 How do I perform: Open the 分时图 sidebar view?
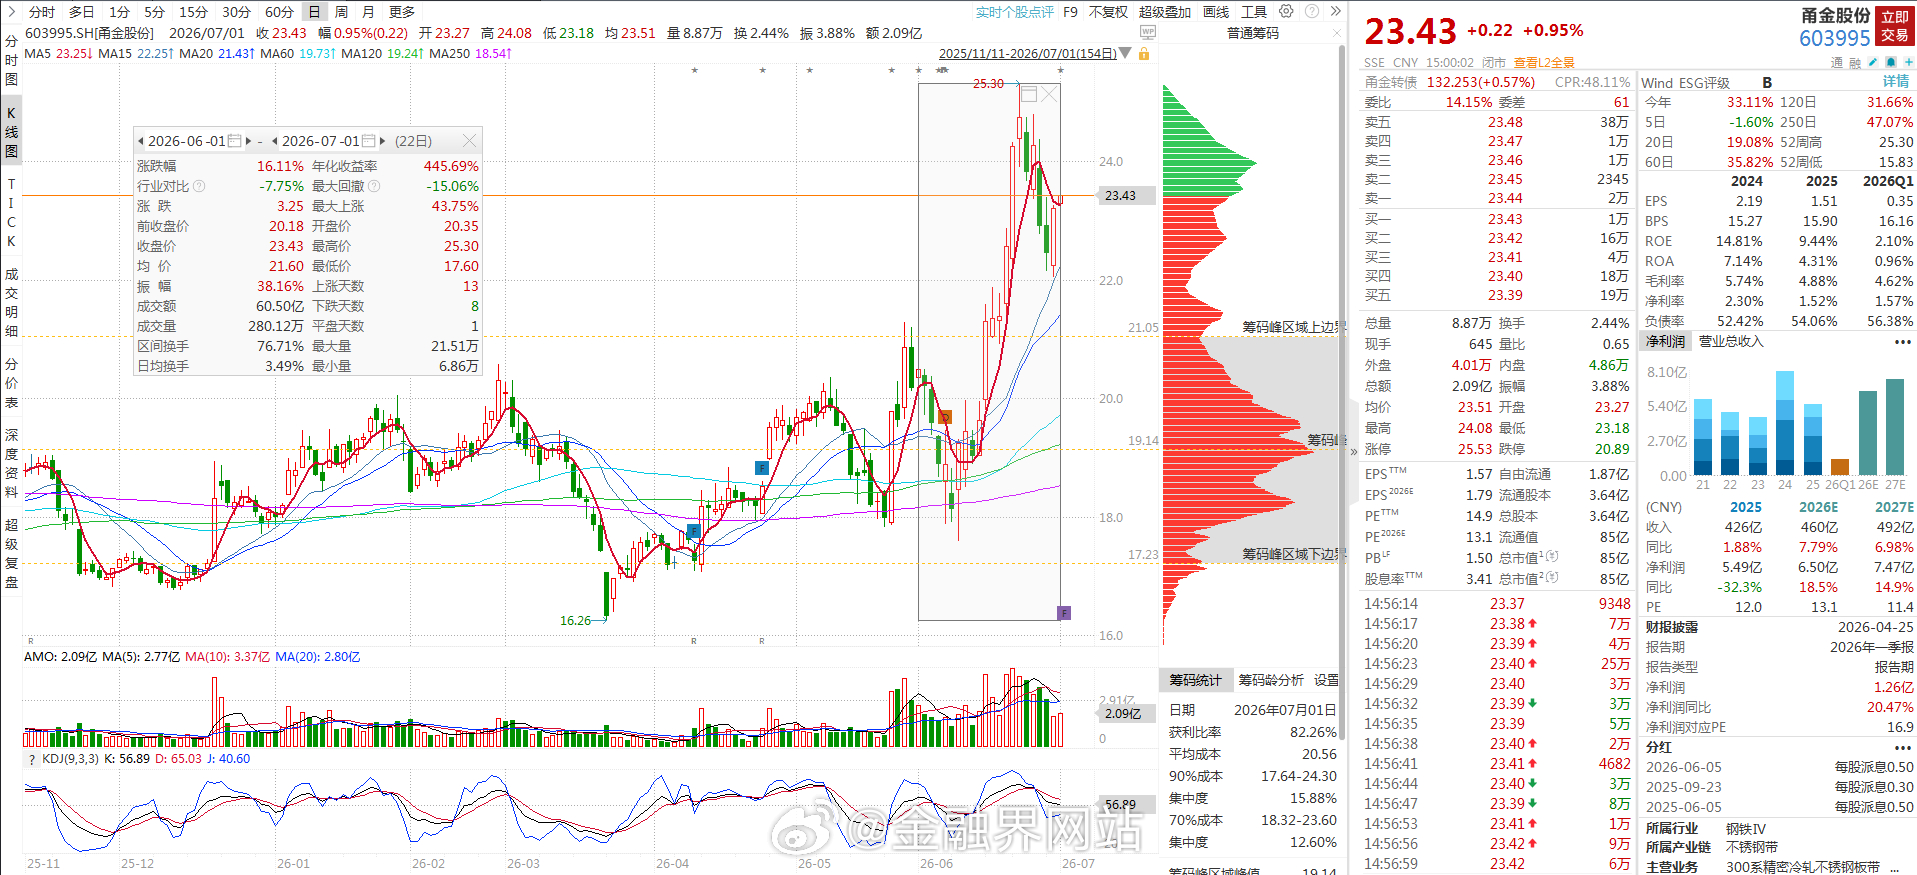pos(11,60)
